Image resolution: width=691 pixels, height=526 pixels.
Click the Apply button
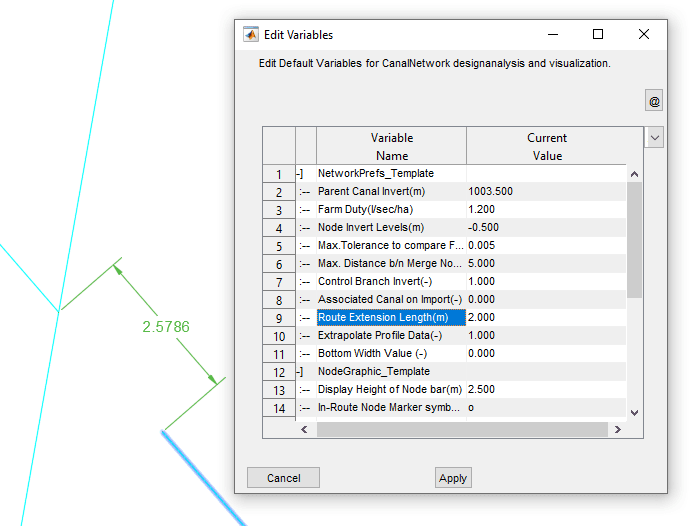click(x=453, y=478)
